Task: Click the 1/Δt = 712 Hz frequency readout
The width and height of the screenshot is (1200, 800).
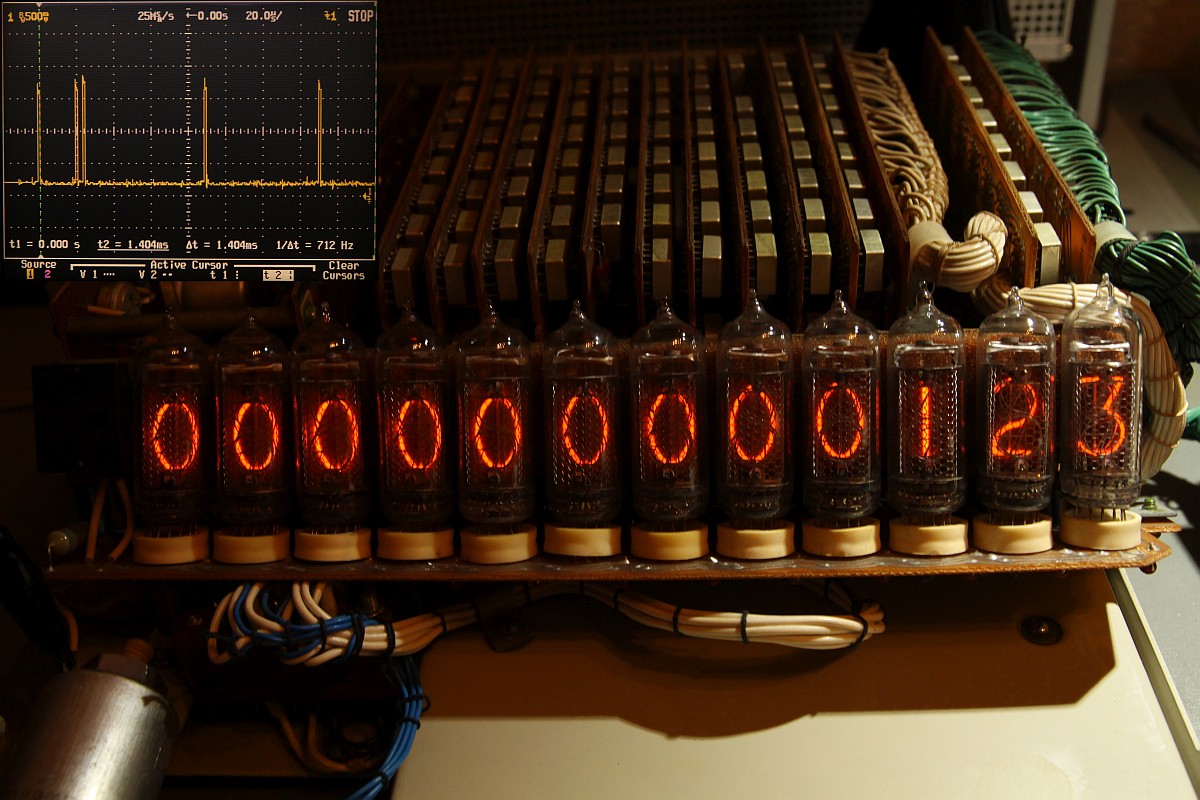Action: [316, 245]
